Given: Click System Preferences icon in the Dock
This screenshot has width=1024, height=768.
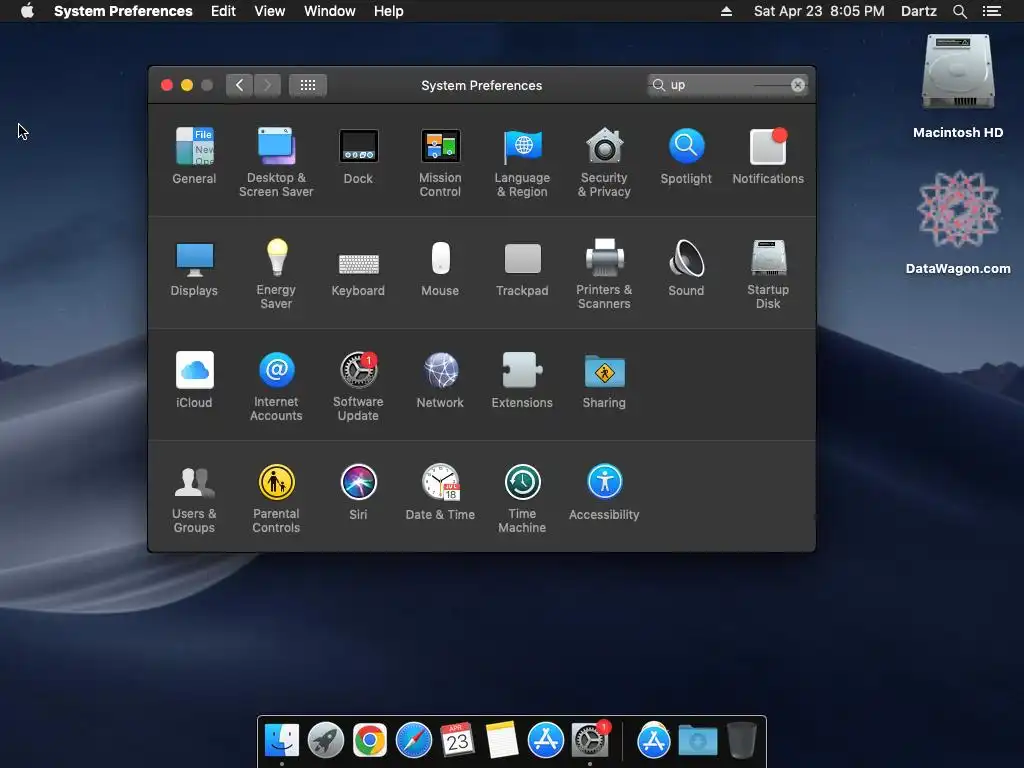Looking at the screenshot, I should 590,740.
